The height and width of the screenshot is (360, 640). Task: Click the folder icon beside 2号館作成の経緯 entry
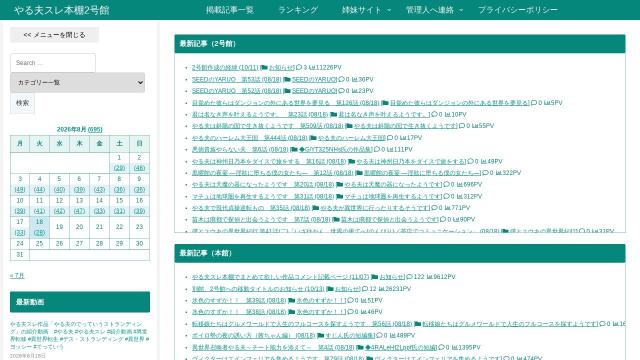264,67
